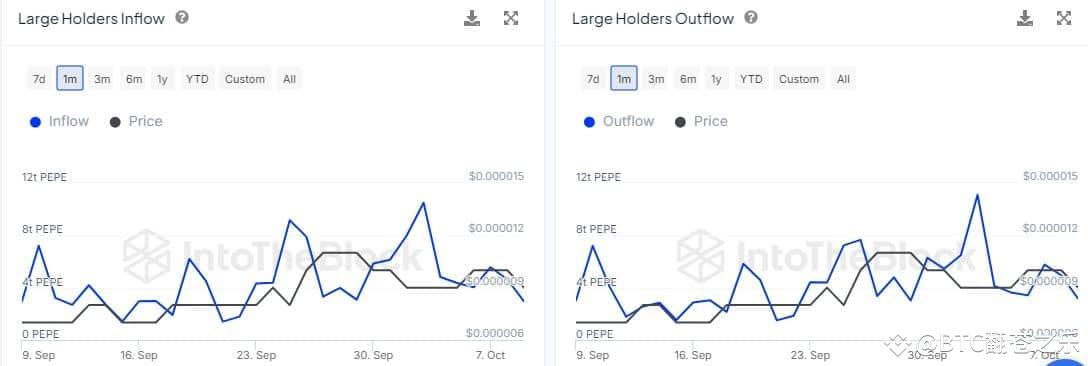Download the Large Holders Outflow chart
Screen dimensions: 1088x366
click(x=1025, y=19)
